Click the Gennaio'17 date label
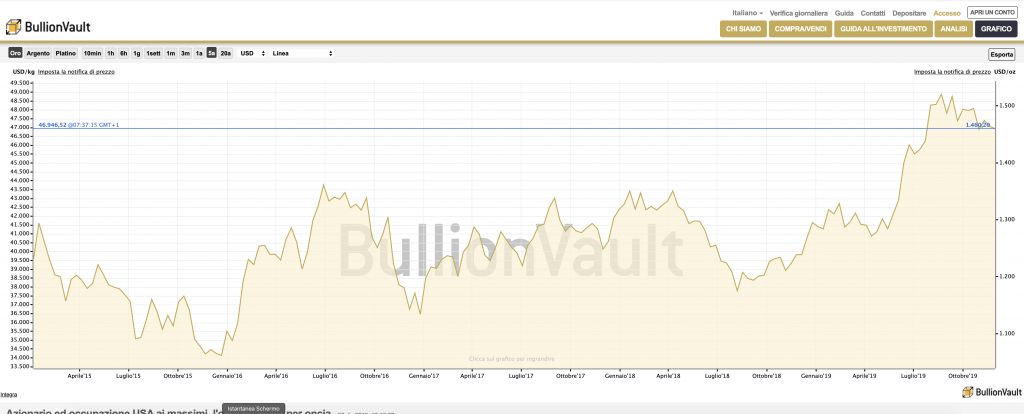 pyautogui.click(x=423, y=376)
